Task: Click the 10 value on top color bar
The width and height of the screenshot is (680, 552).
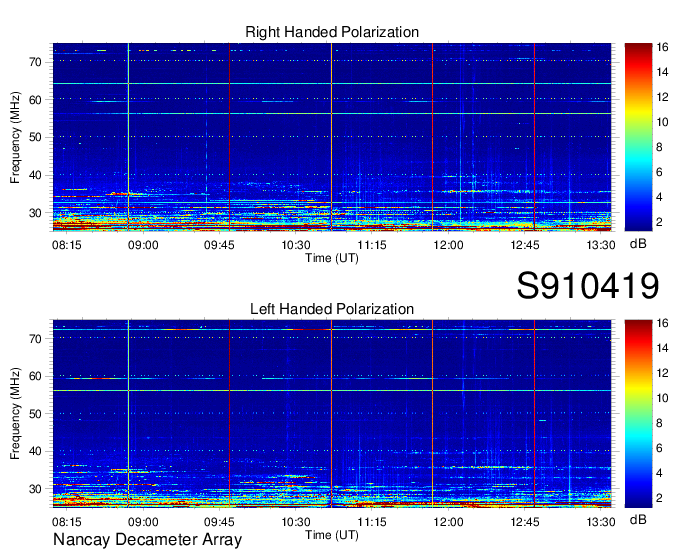Action: pyautogui.click(x=662, y=122)
